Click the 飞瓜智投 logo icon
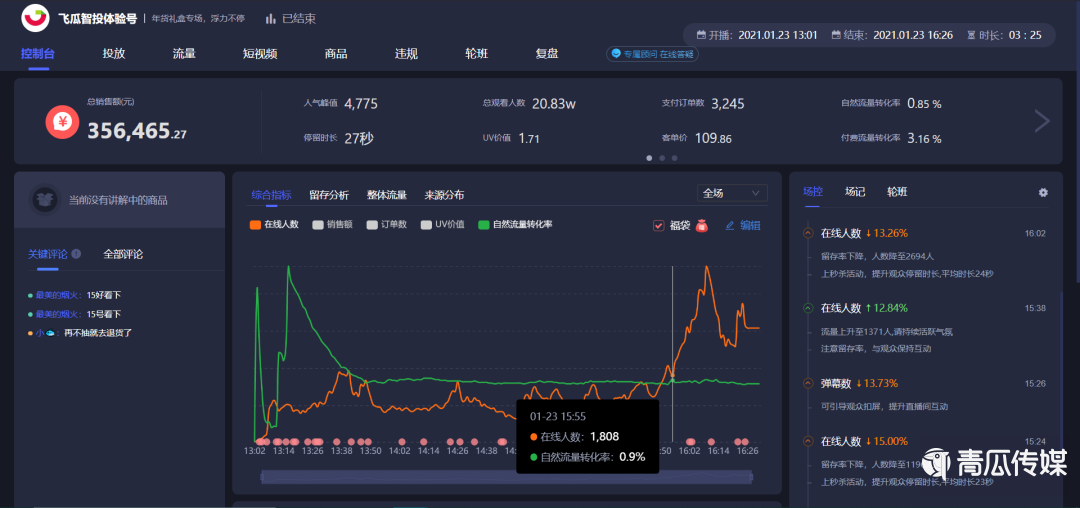 coord(35,18)
